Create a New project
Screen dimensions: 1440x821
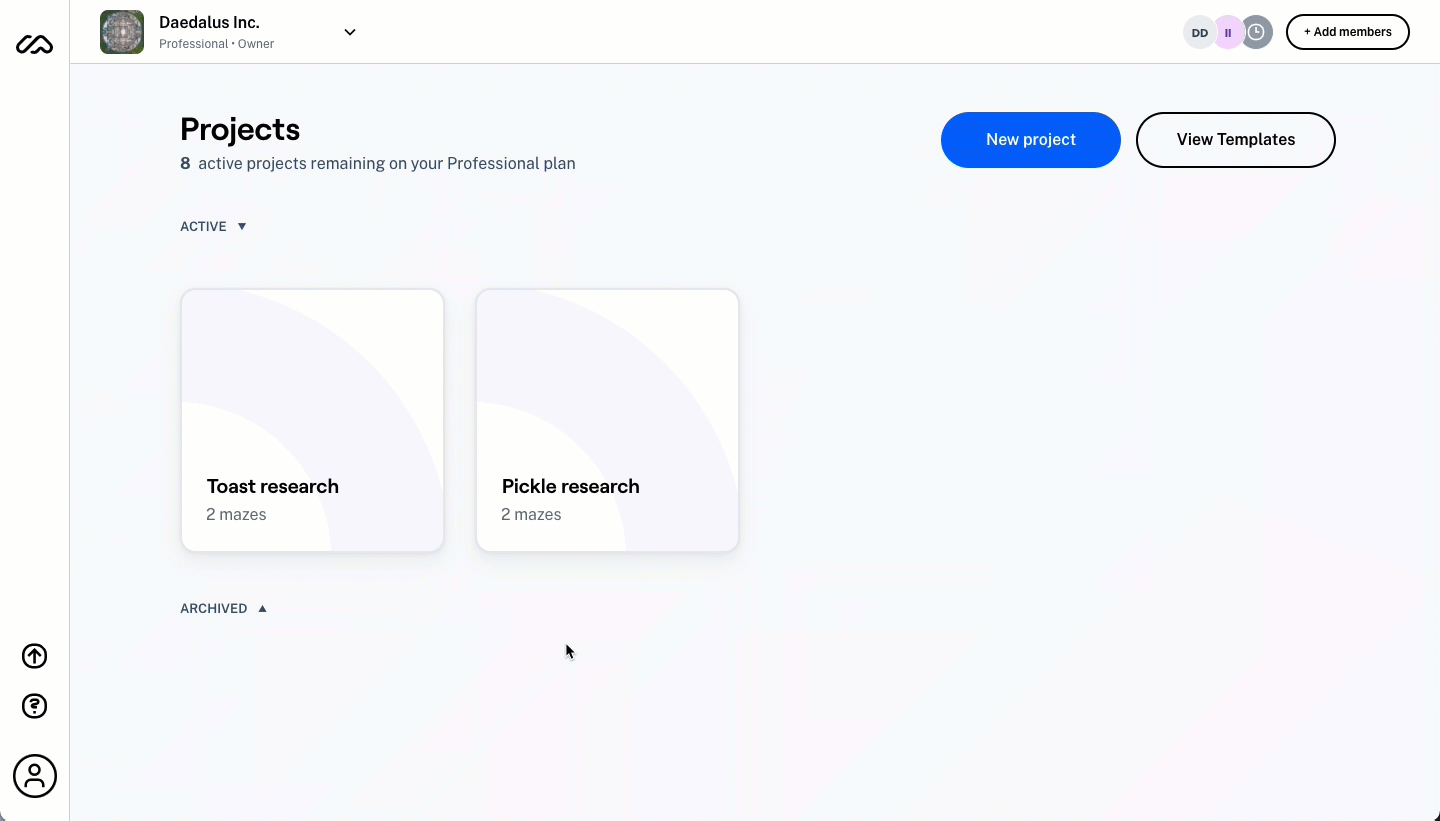click(1031, 140)
